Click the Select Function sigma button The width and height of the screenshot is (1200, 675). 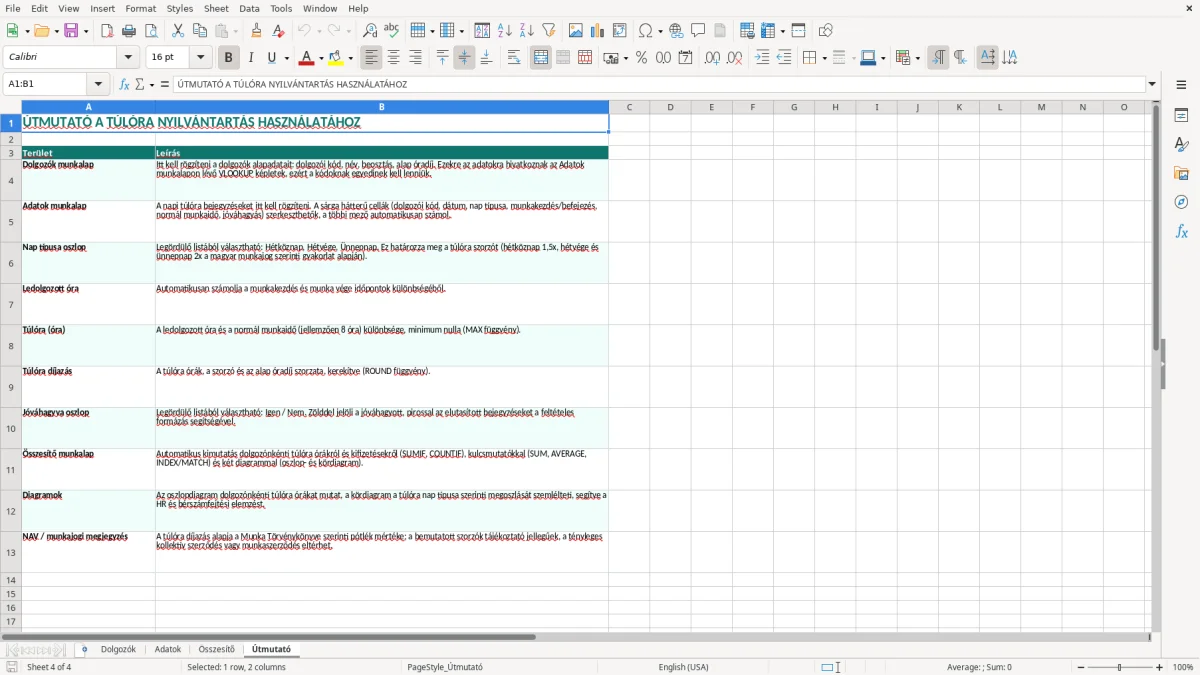click(139, 84)
